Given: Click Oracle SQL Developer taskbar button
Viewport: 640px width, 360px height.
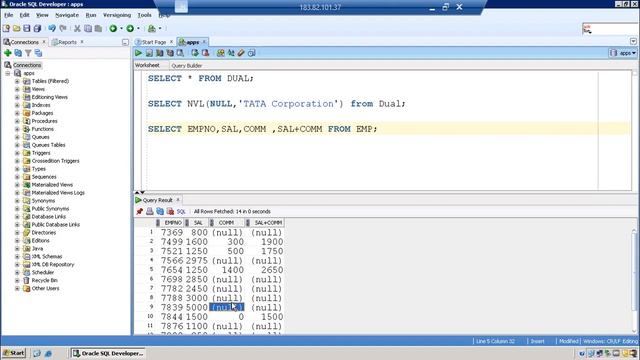Looking at the screenshot, I should [109, 353].
